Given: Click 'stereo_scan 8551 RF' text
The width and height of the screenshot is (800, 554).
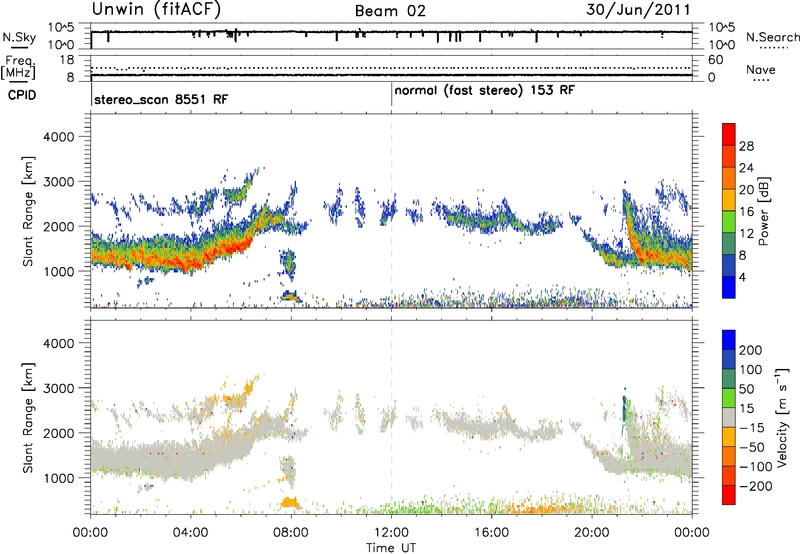Looking at the screenshot, I should (x=161, y=99).
